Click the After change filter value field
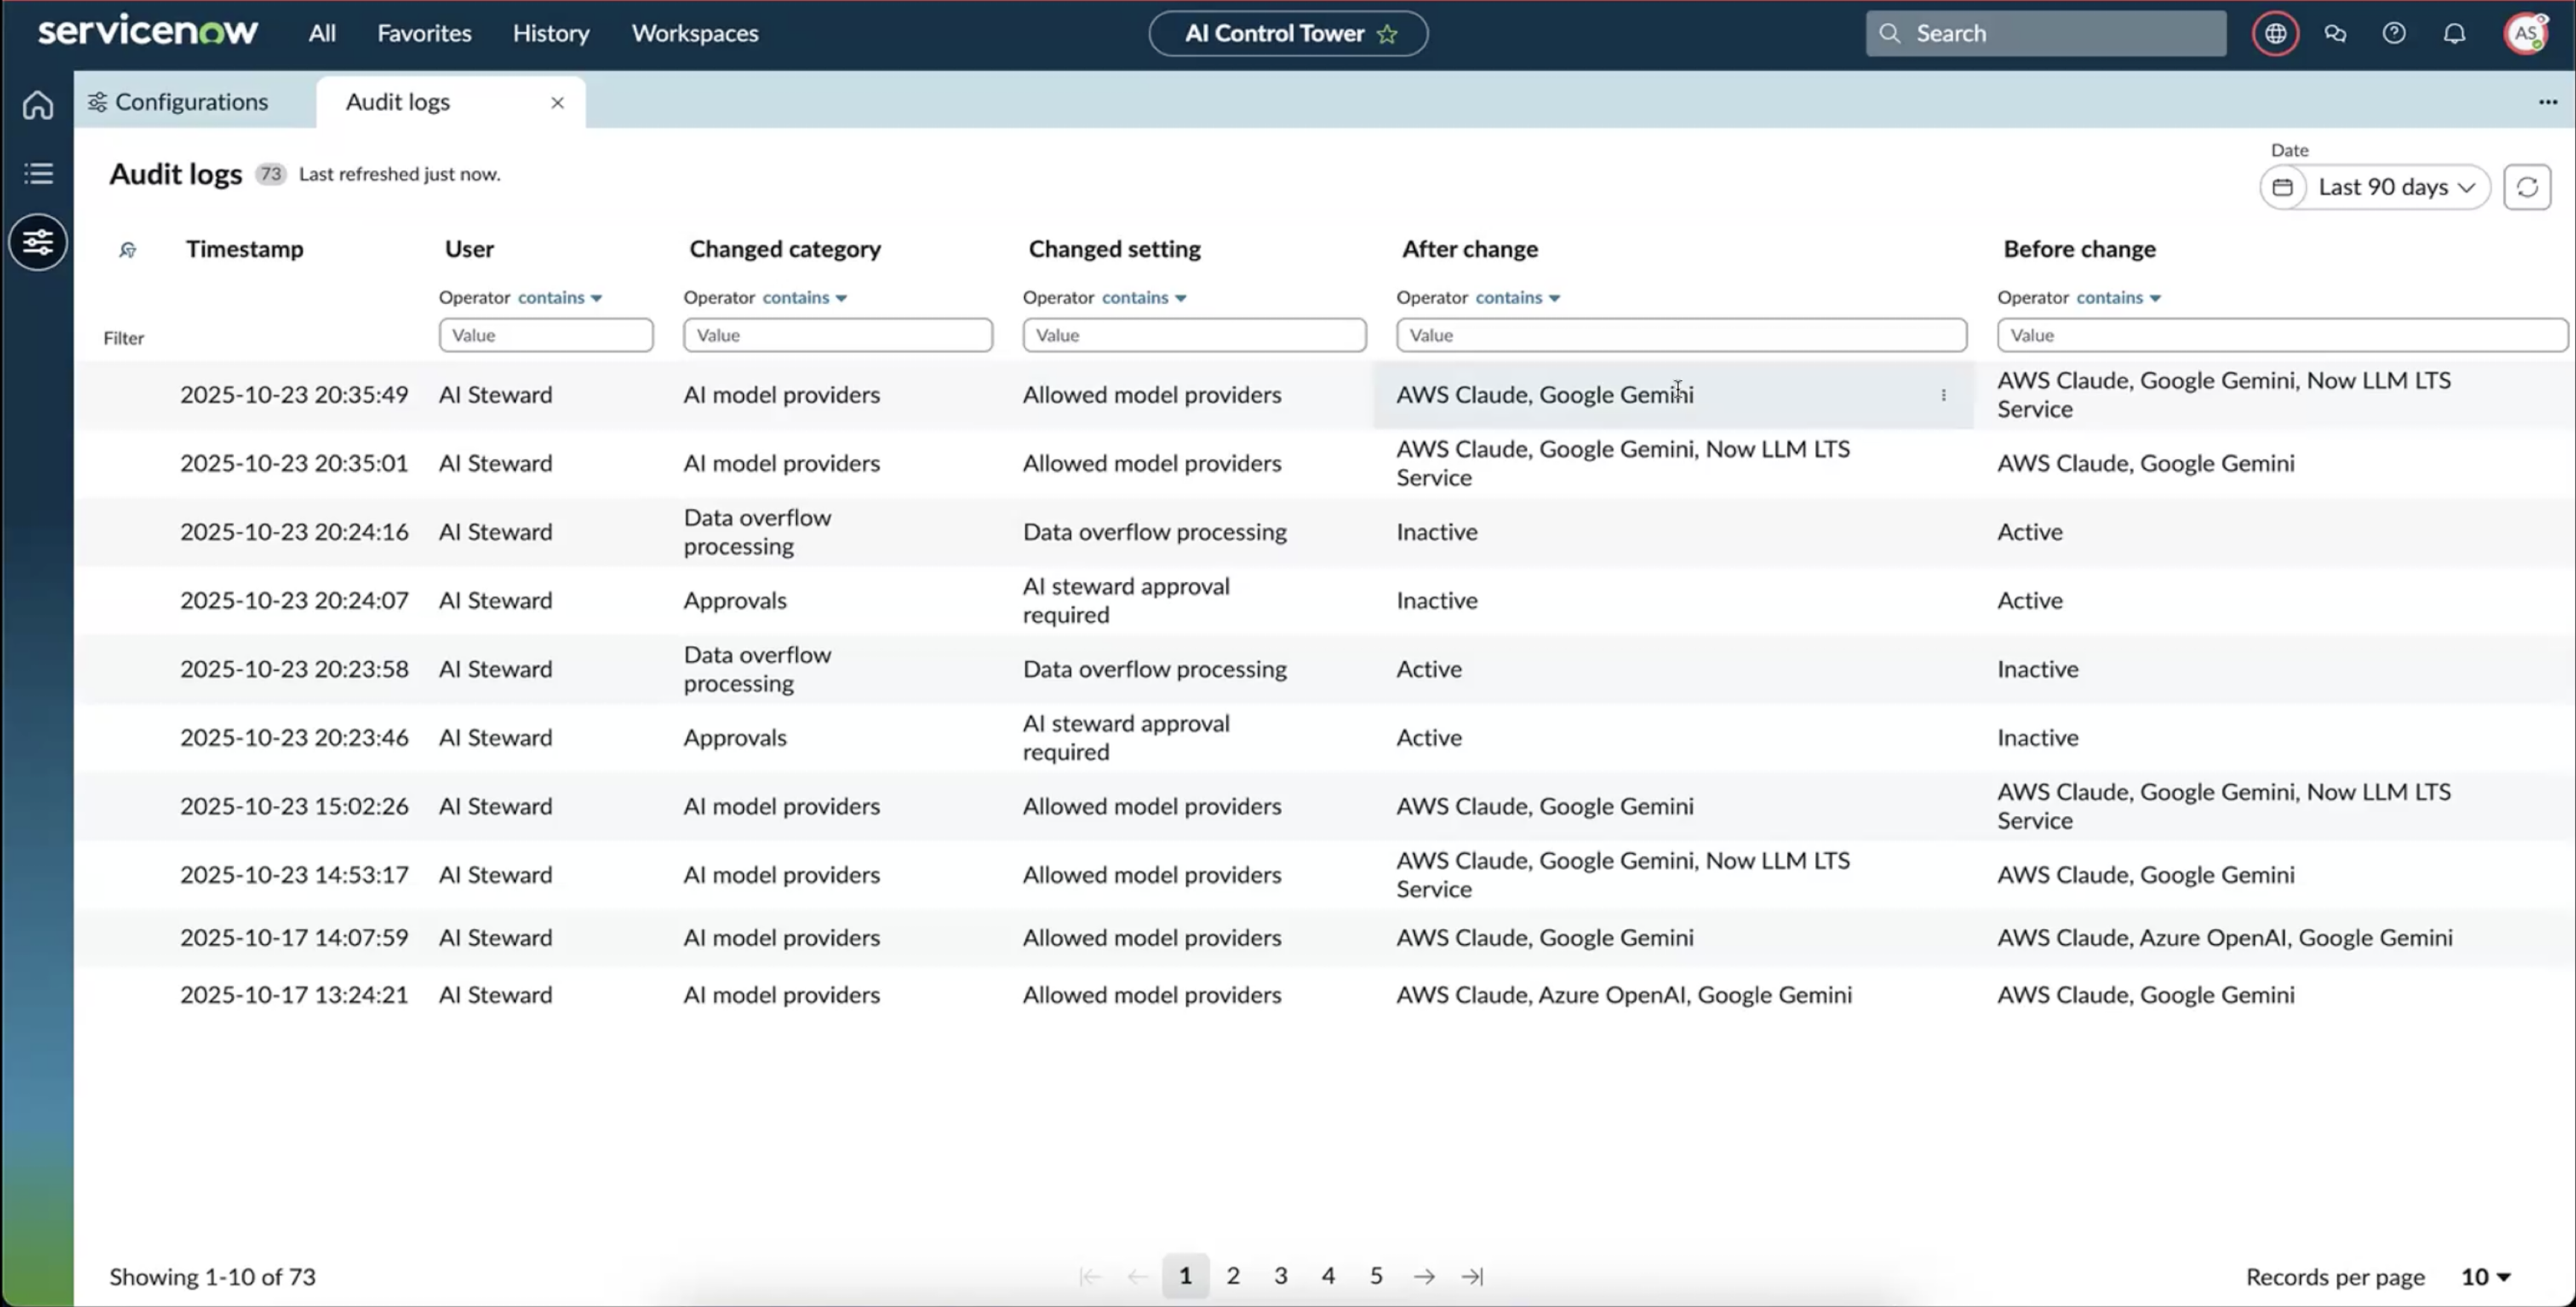 [1681, 335]
